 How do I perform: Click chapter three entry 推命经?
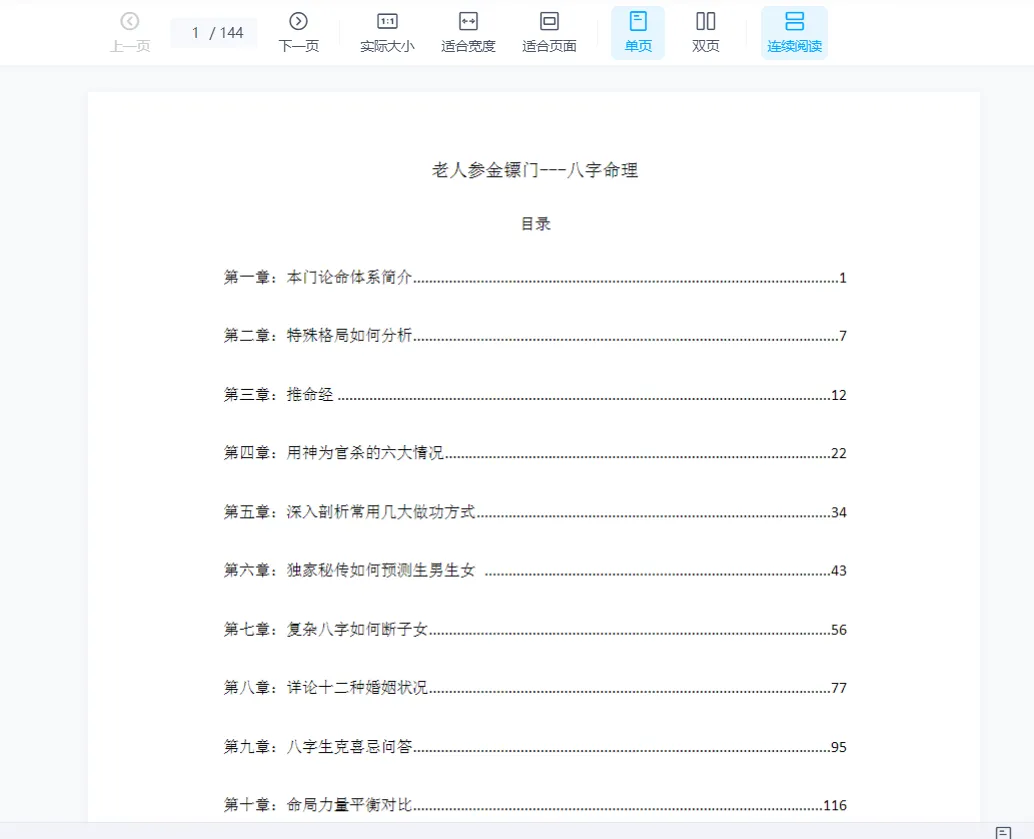(x=535, y=394)
